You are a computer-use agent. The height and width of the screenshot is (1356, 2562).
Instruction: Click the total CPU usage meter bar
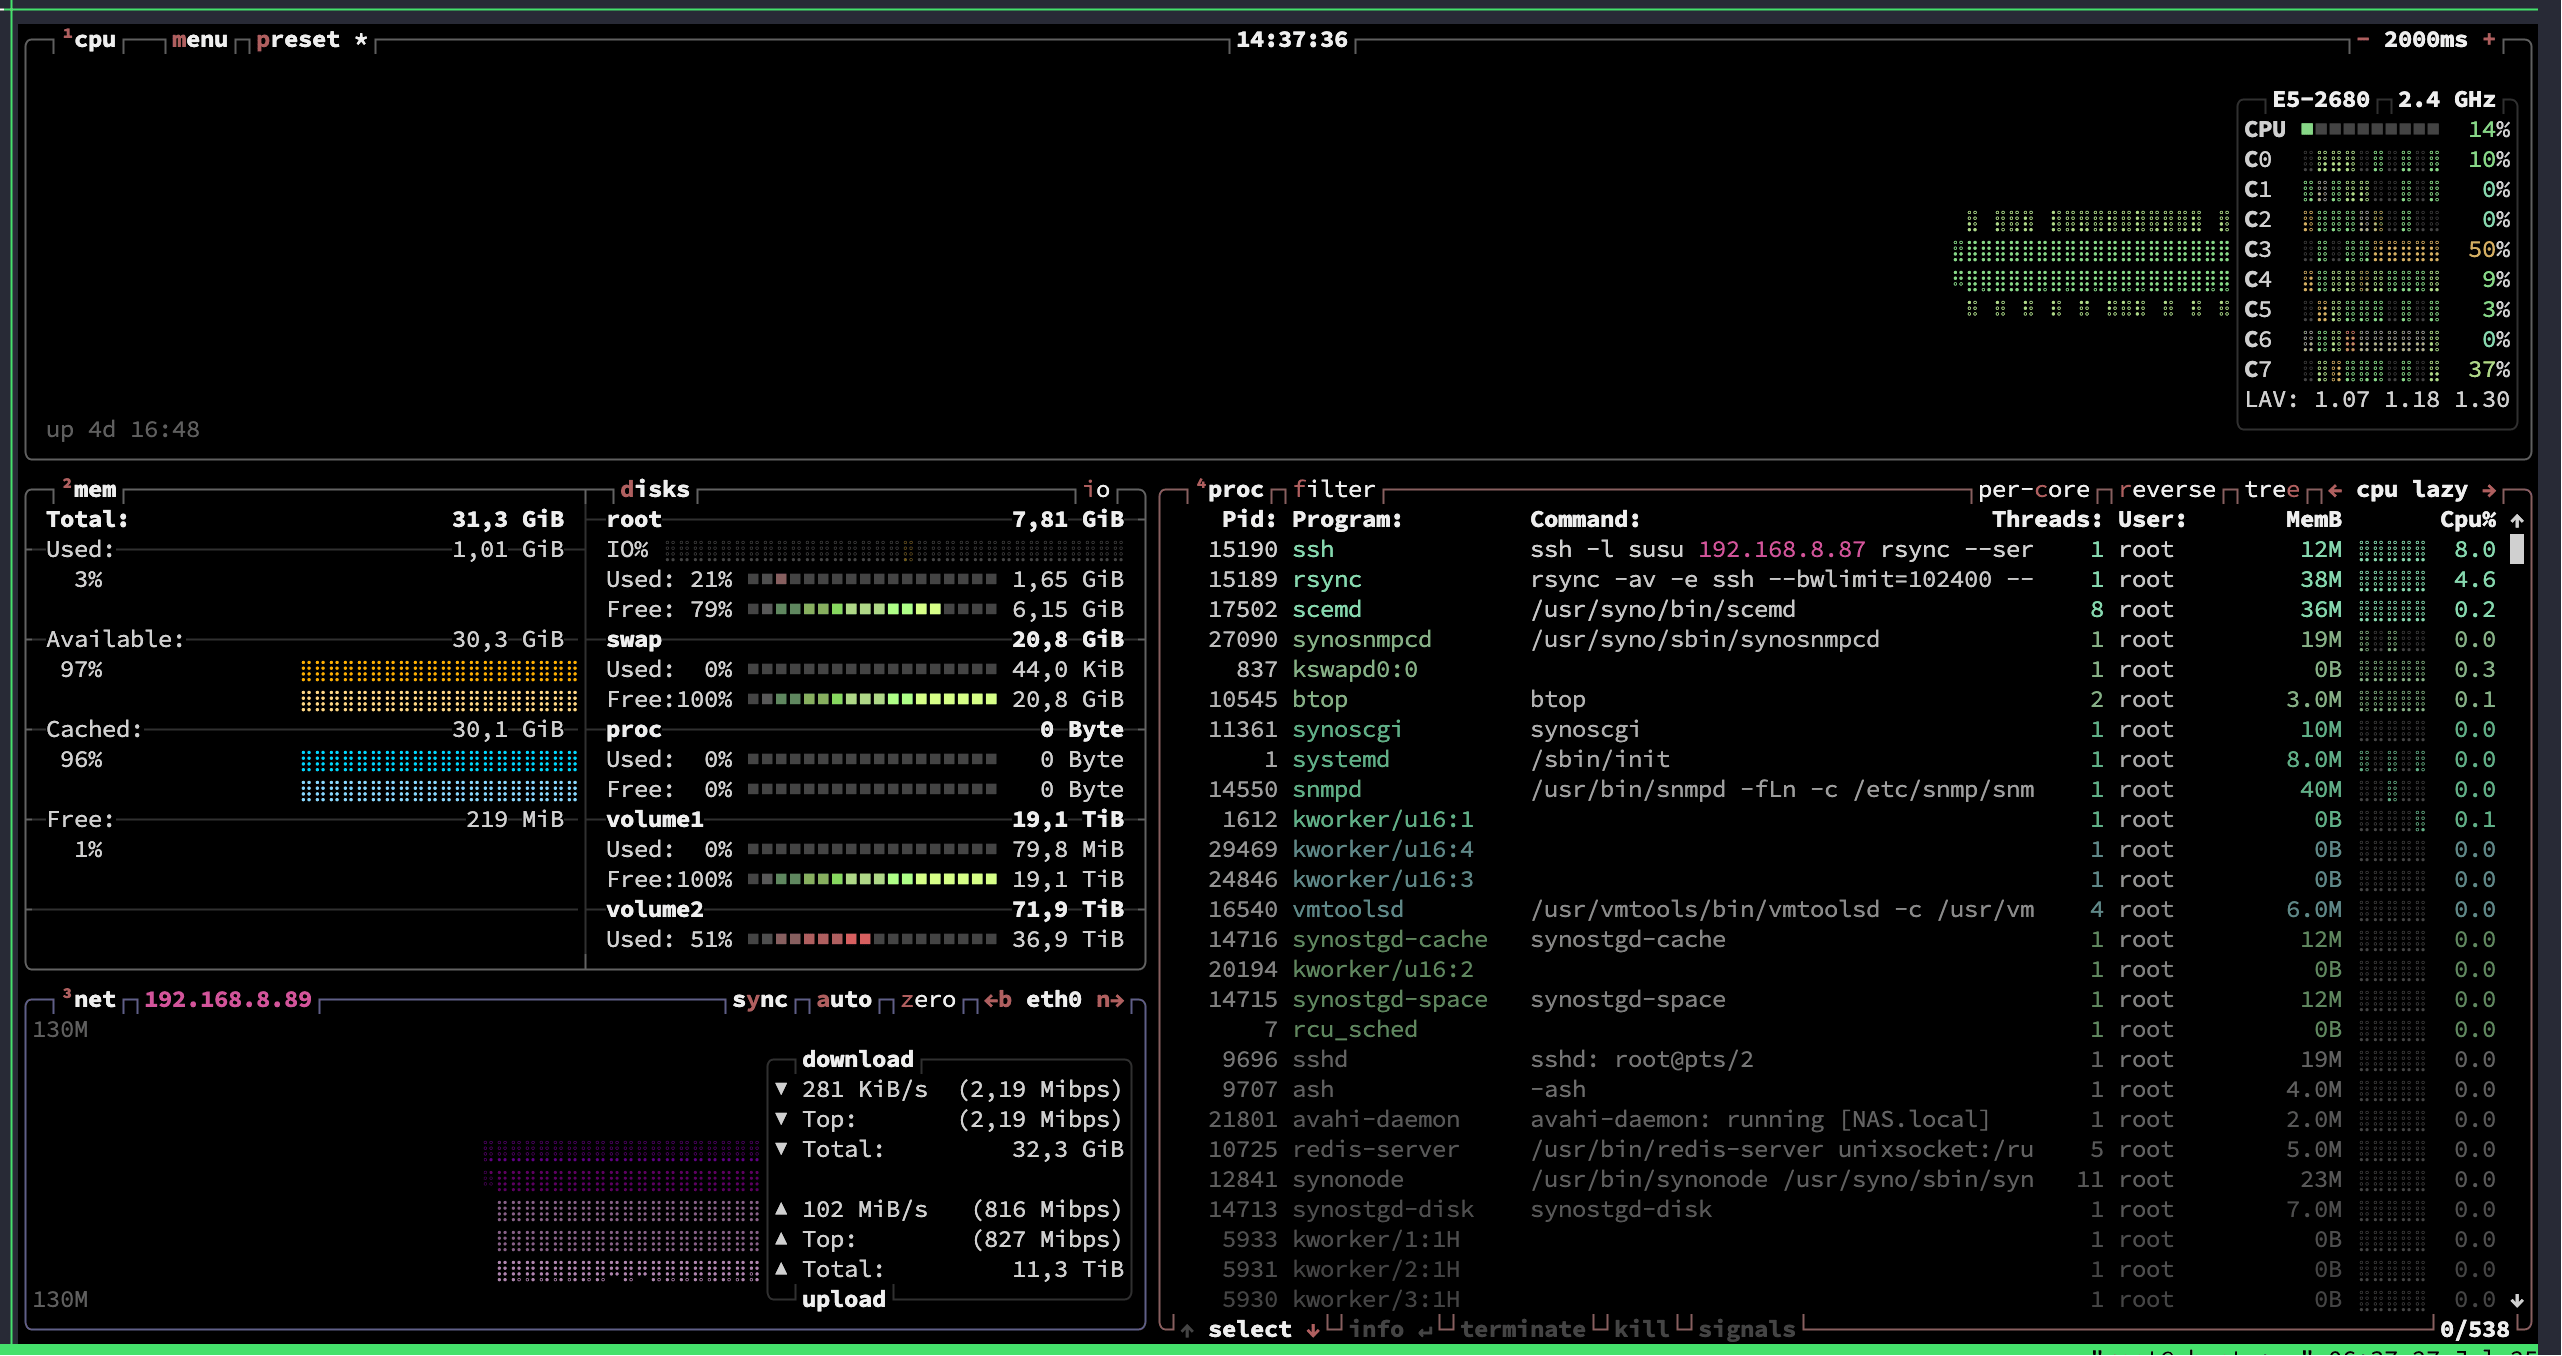[2369, 129]
